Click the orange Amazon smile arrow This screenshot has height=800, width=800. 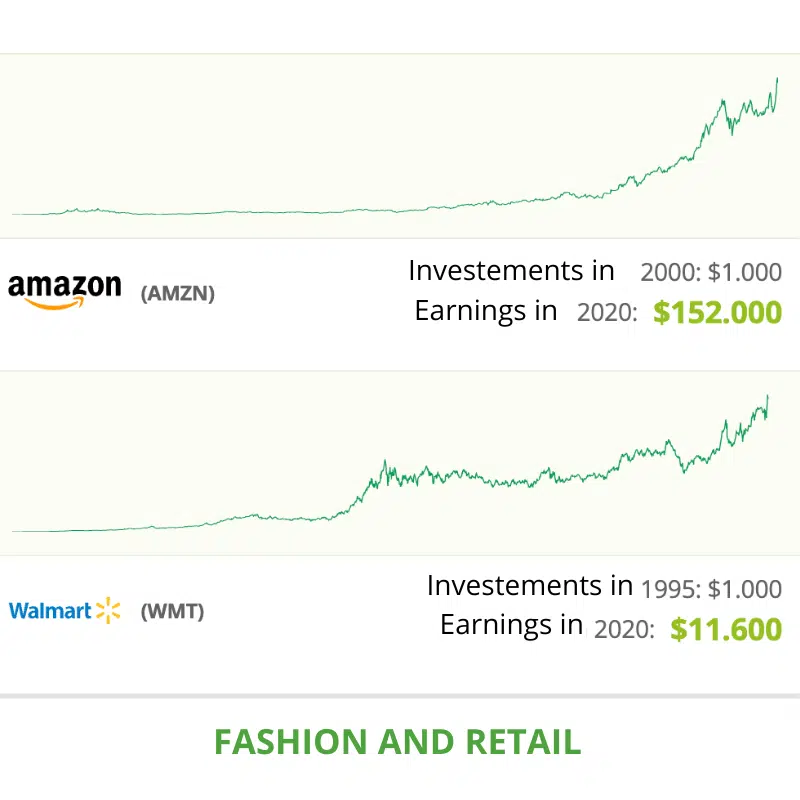pyautogui.click(x=54, y=304)
